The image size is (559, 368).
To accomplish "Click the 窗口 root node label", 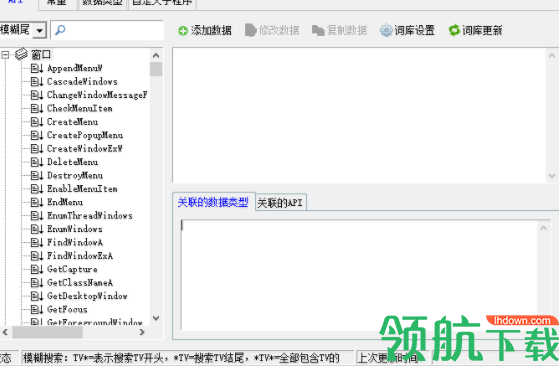I will point(41,55).
